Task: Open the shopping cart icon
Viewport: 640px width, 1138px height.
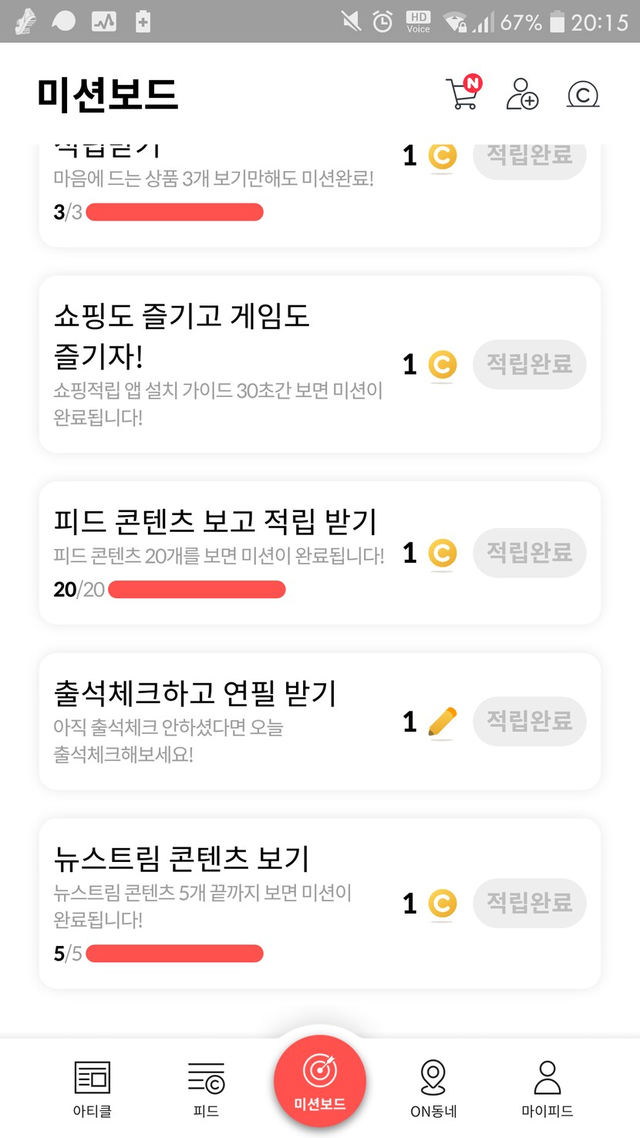Action: point(461,93)
